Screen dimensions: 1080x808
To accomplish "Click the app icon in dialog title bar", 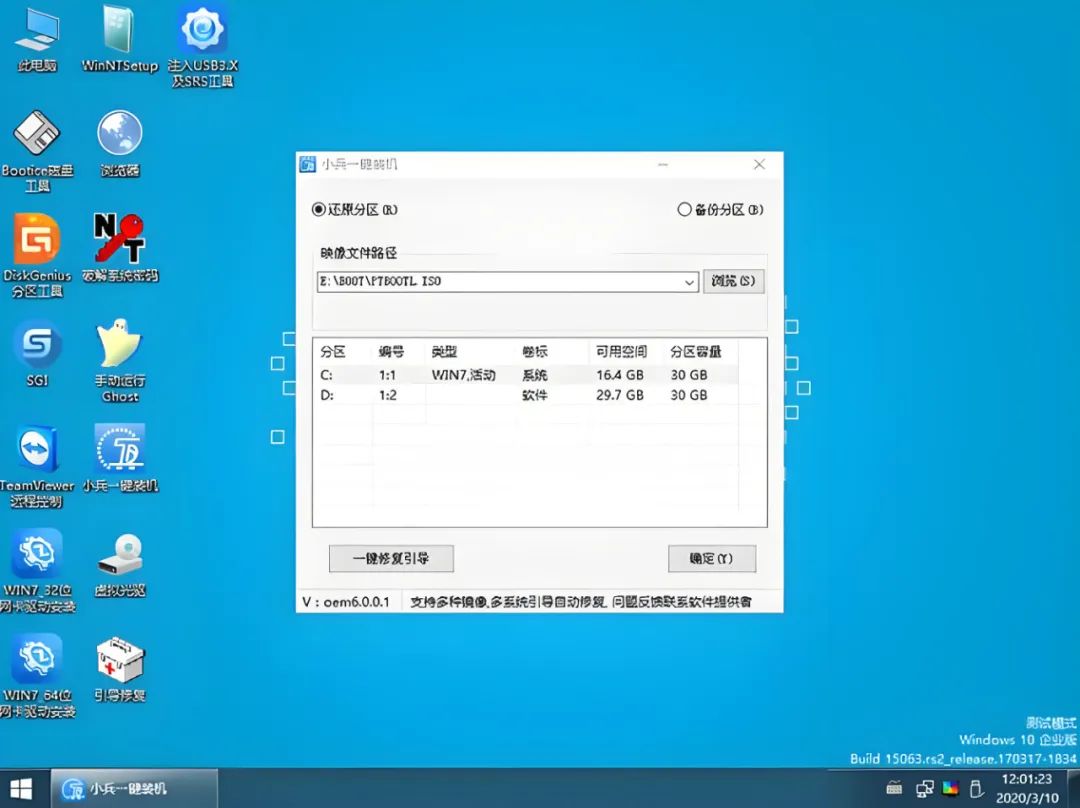I will [308, 165].
